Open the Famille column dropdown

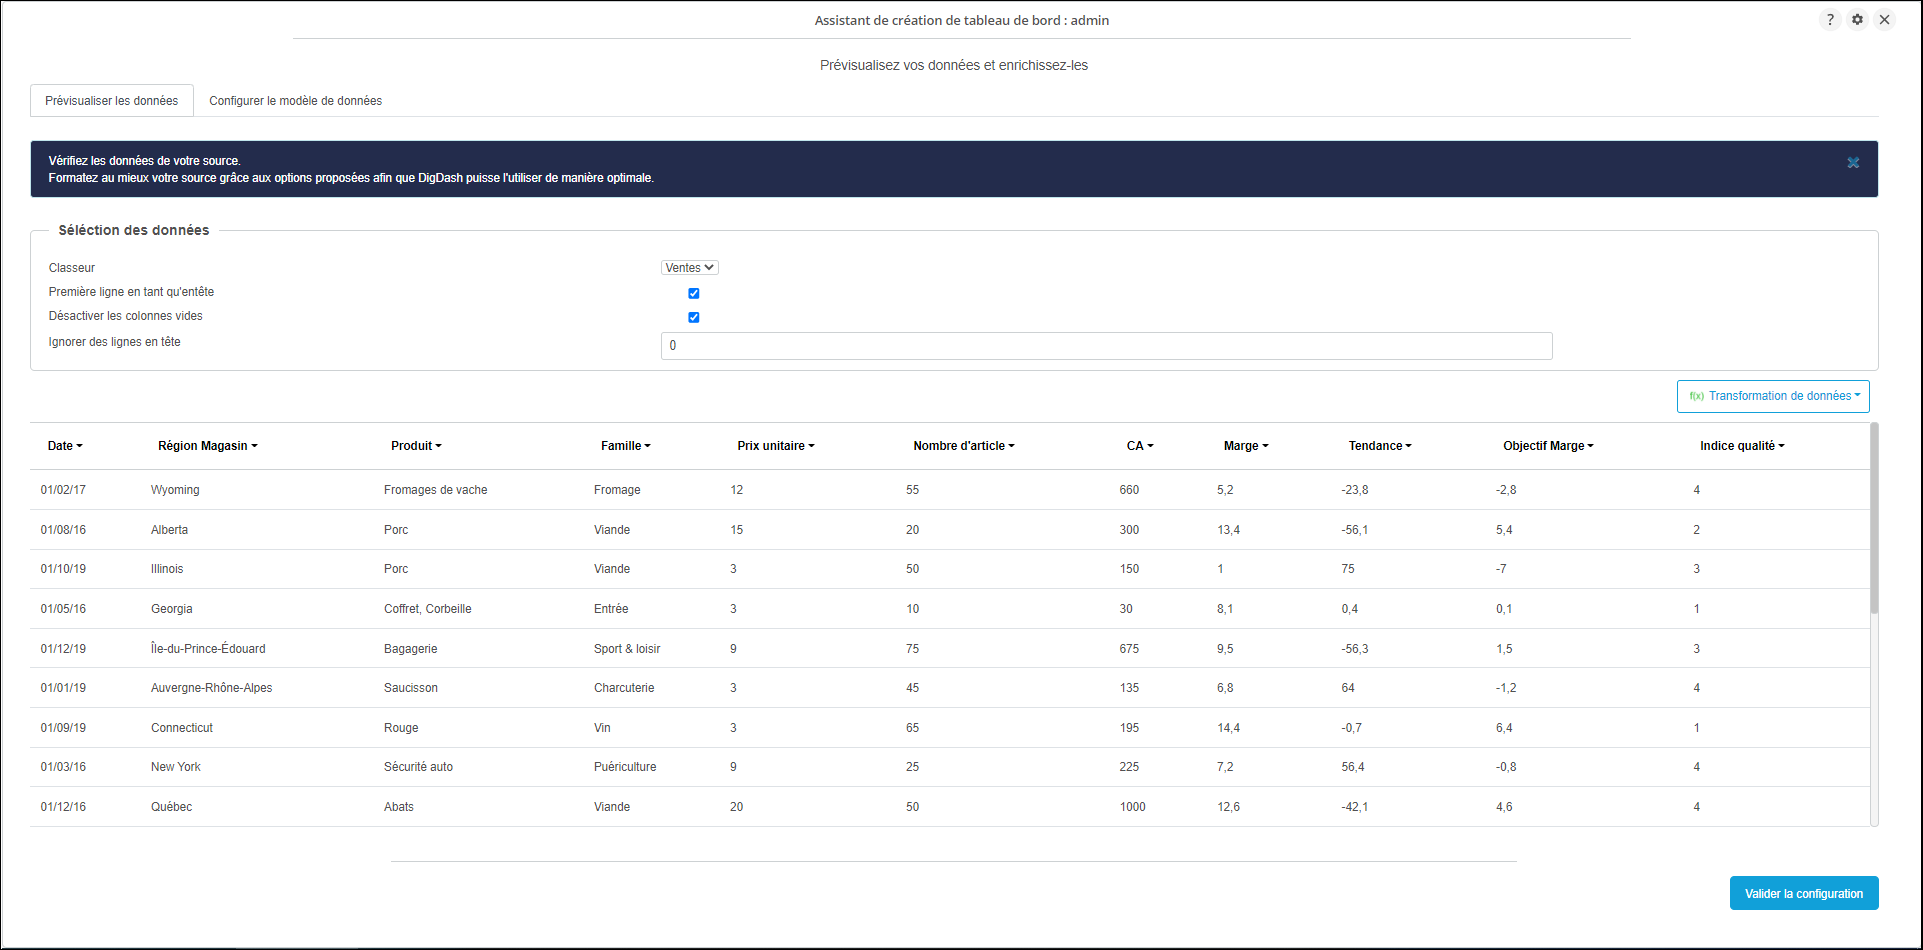(625, 446)
